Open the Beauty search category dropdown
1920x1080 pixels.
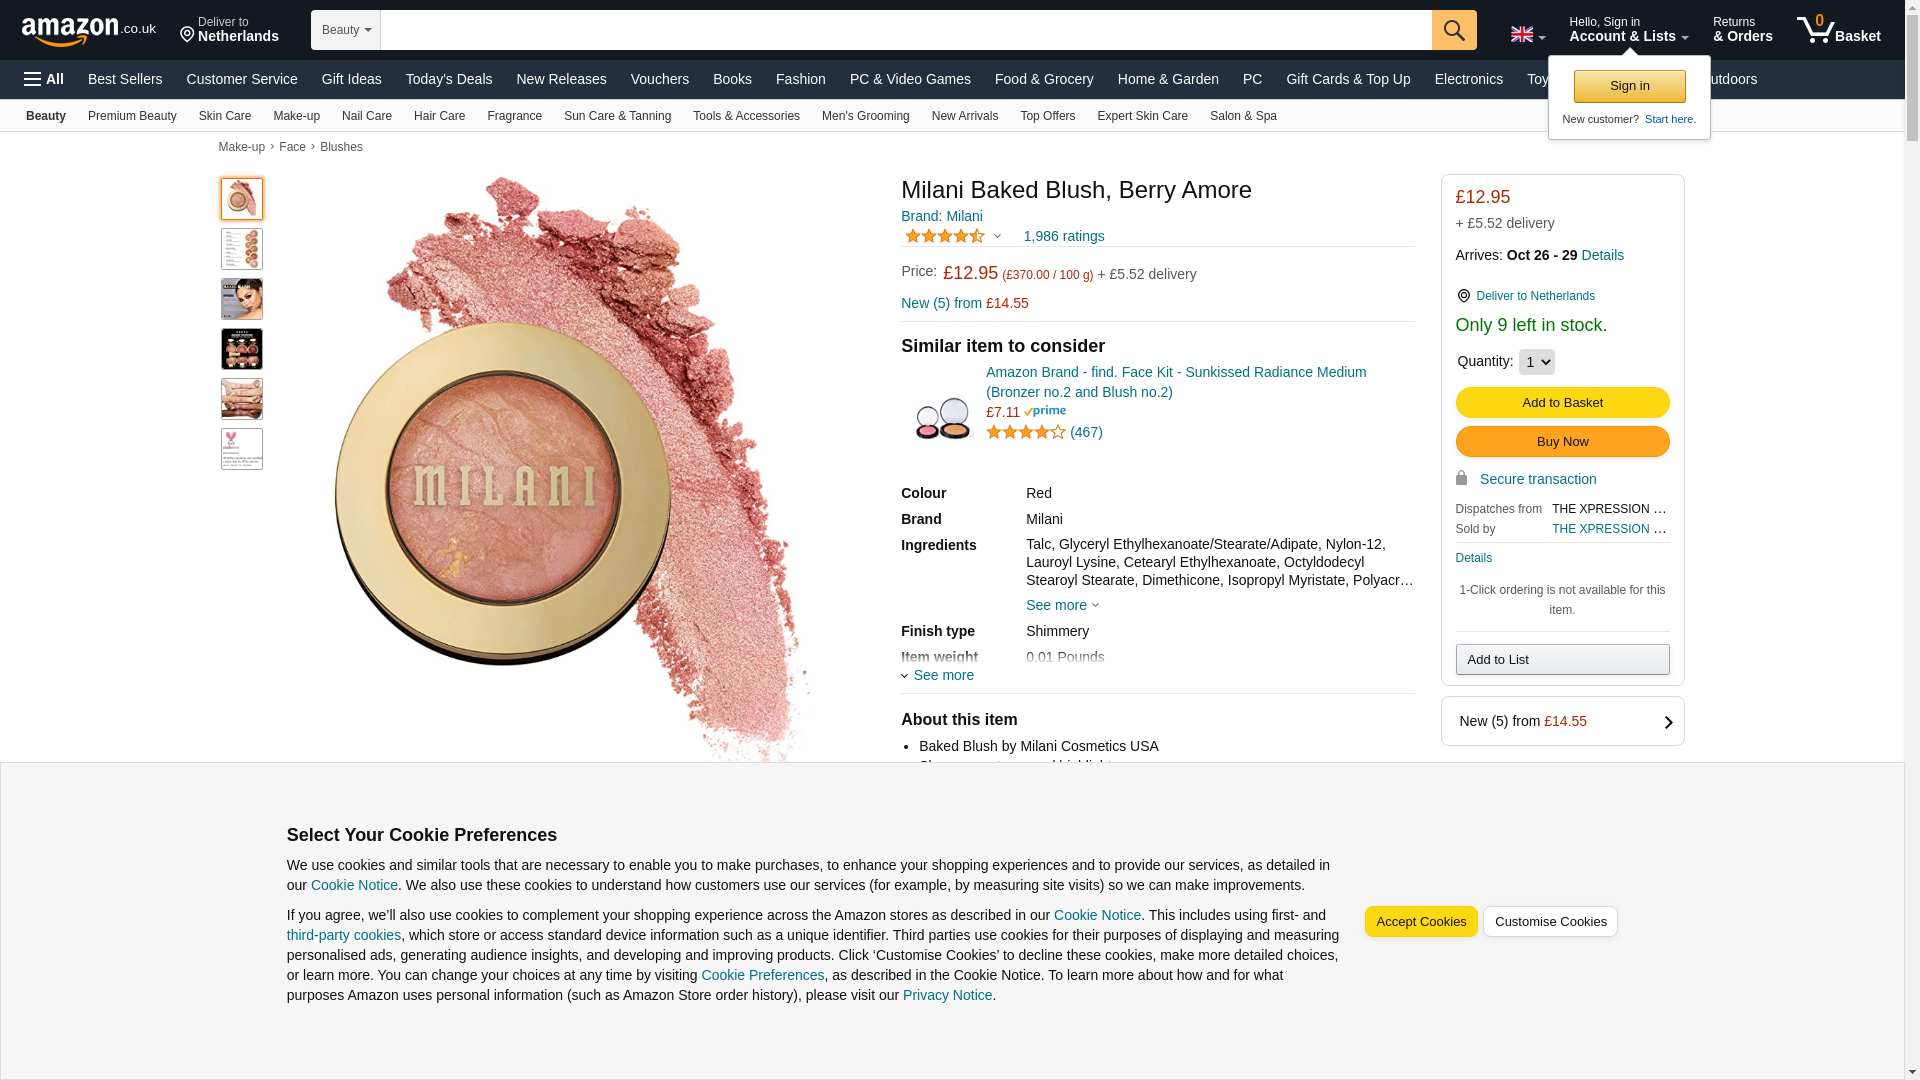346,30
